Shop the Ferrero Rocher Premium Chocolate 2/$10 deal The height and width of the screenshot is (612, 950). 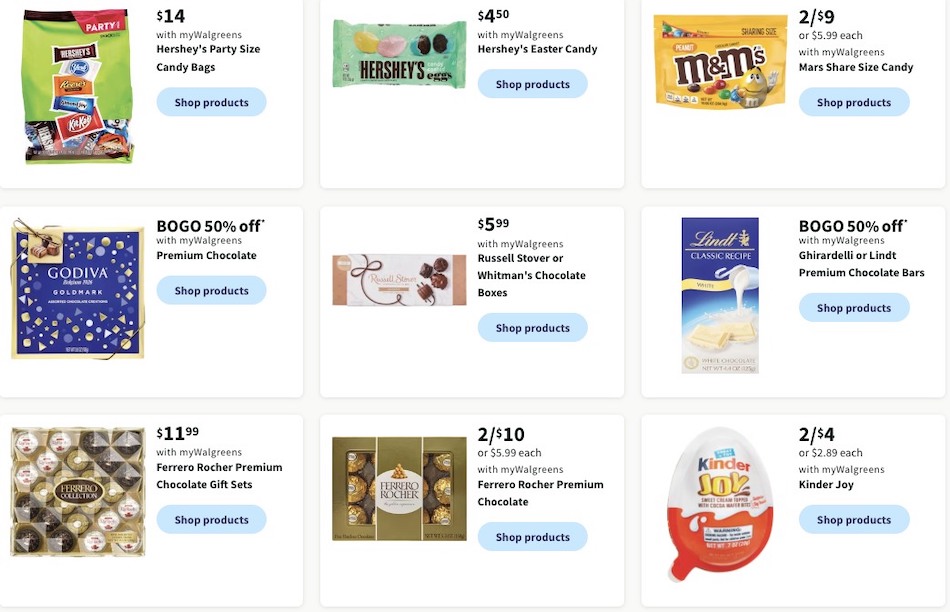(x=533, y=537)
